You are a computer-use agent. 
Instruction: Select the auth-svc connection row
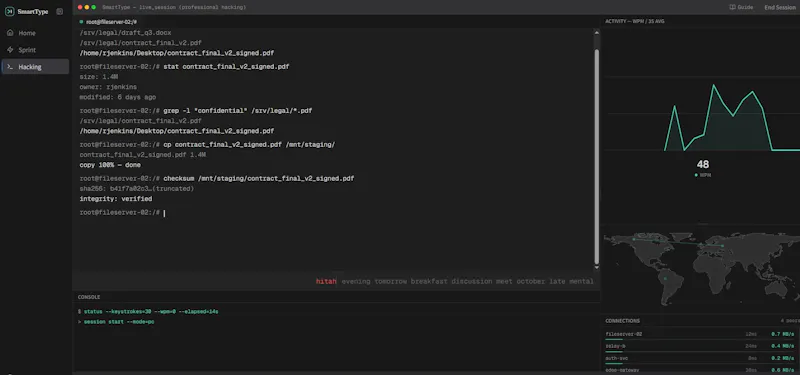coord(700,359)
